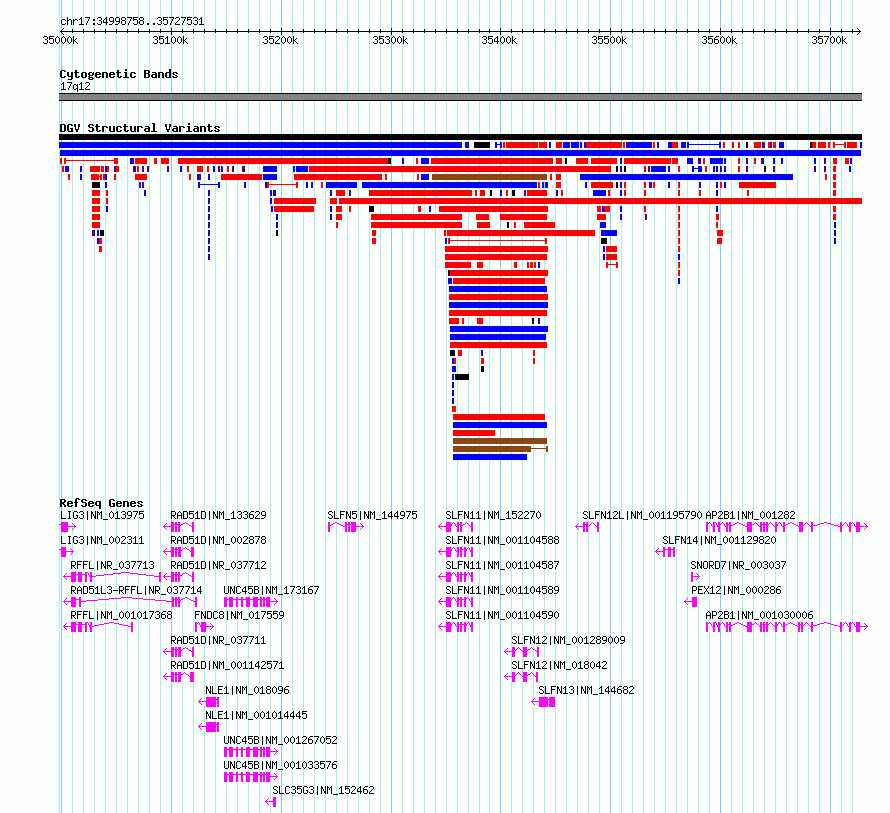Click the chr17:34998758..35727531 region label
The height and width of the screenshot is (813, 890).
pos(132,22)
